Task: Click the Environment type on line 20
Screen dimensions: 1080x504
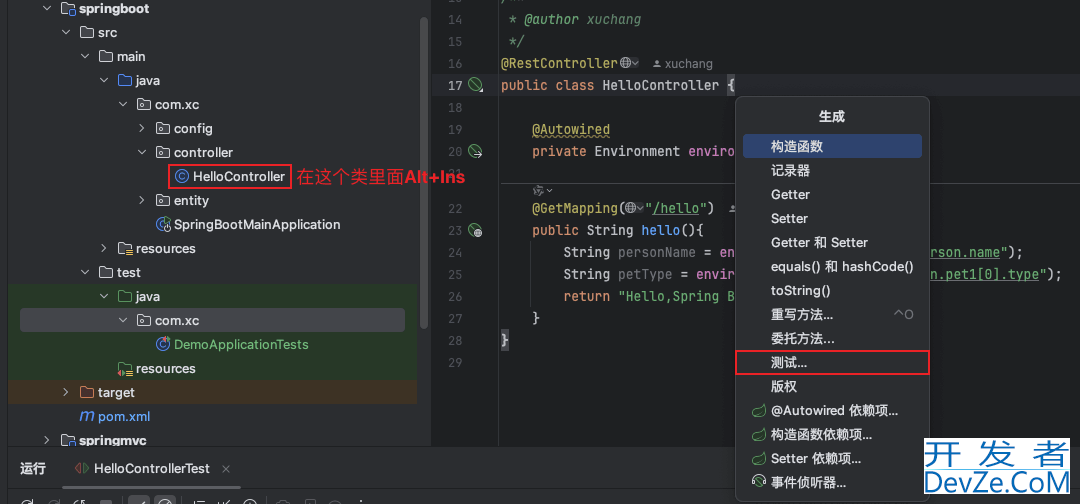Action: click(x=637, y=151)
